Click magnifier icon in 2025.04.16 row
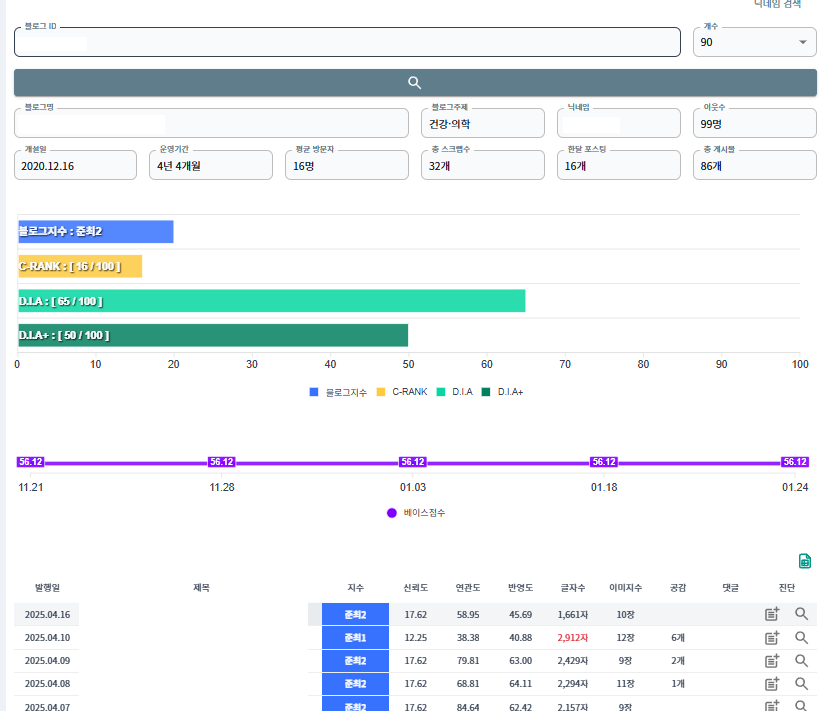The height and width of the screenshot is (711, 819). pos(802,613)
